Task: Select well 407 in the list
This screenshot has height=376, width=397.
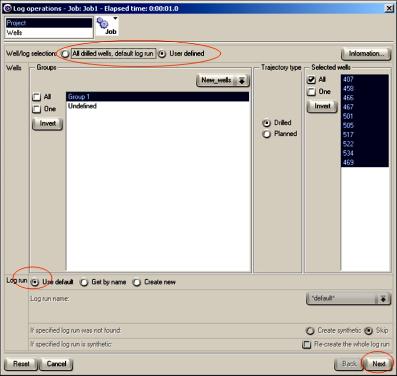Action: (x=365, y=79)
